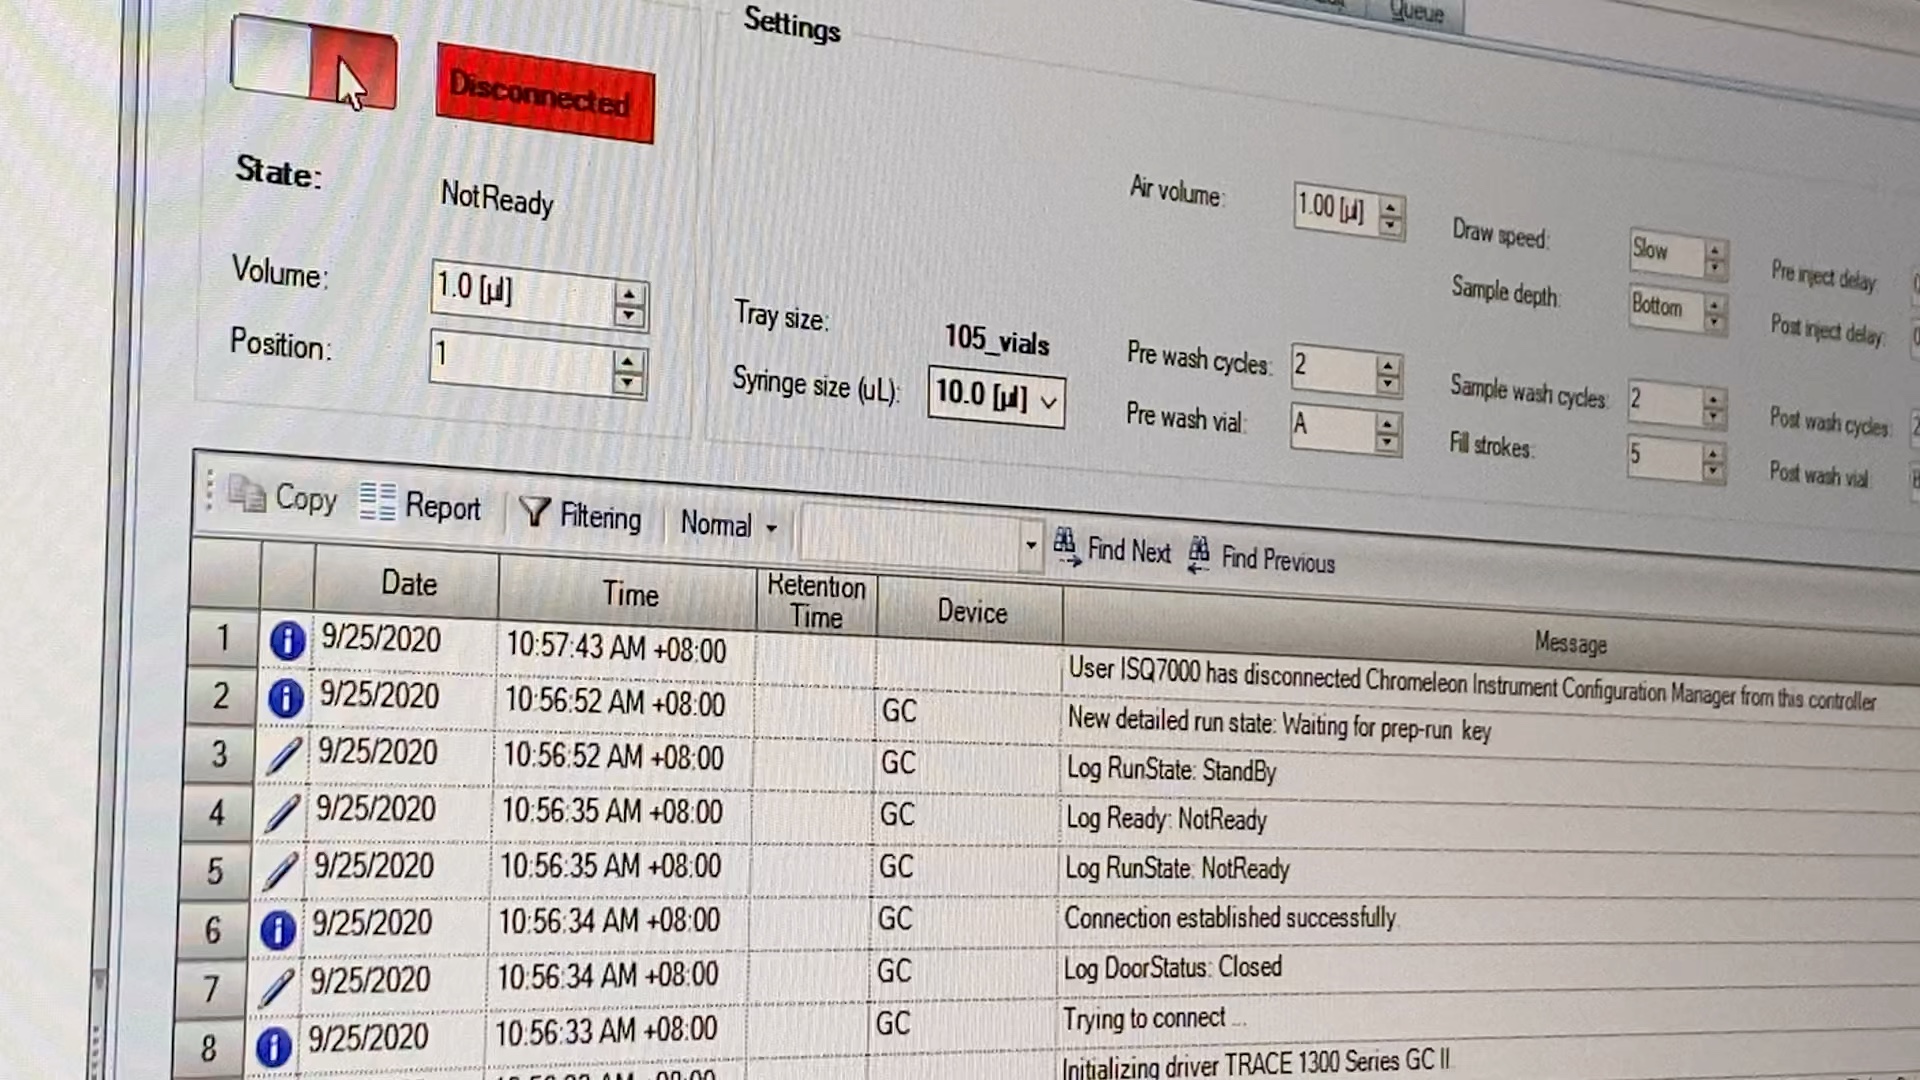
Task: Decrease Pre wash vial spinner
Action: tap(1387, 442)
